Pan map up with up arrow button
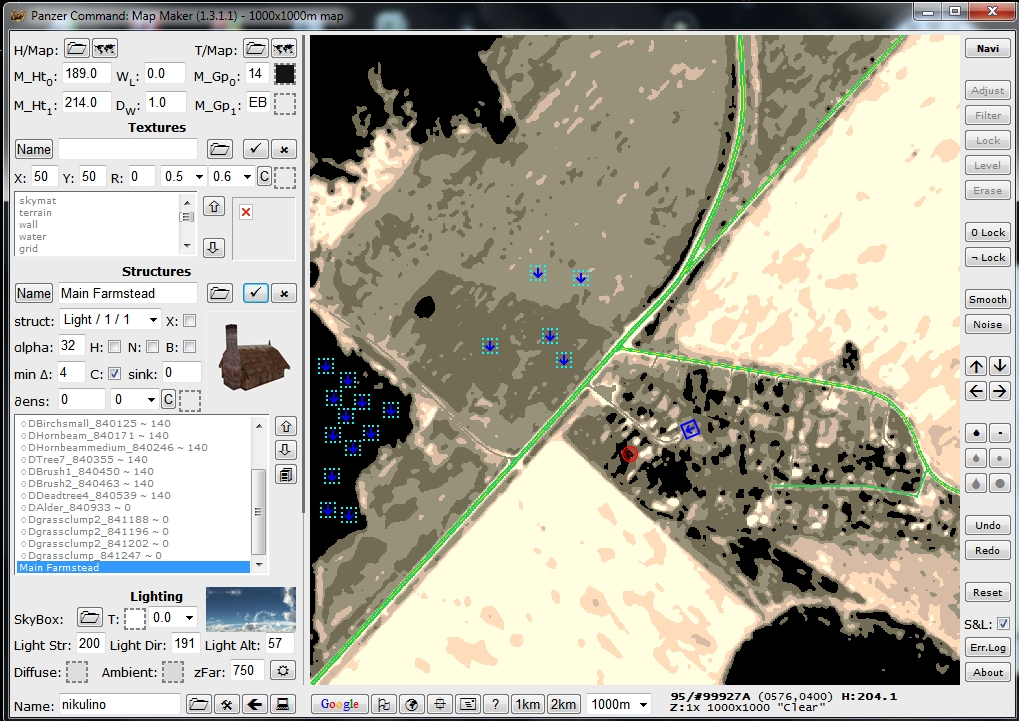The image size is (1019, 721). tap(976, 366)
